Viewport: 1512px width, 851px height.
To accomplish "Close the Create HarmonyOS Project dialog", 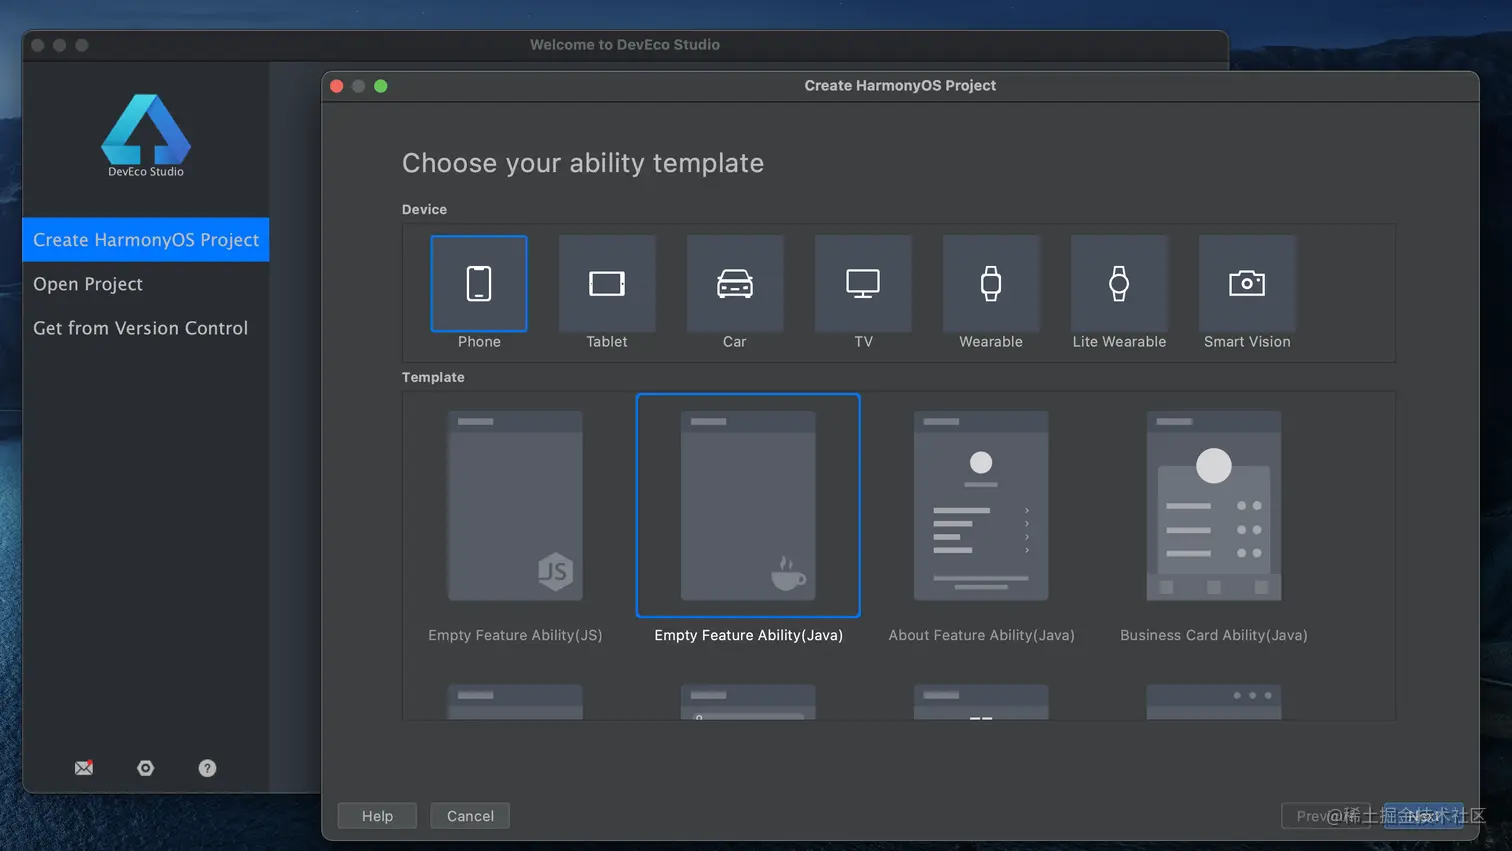I will click(x=337, y=86).
